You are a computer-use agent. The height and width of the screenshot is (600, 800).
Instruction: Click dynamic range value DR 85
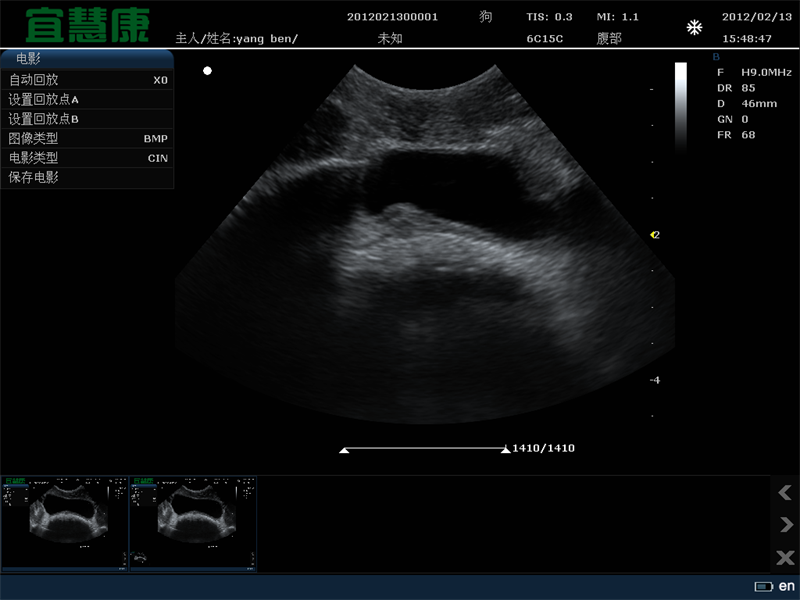point(736,88)
